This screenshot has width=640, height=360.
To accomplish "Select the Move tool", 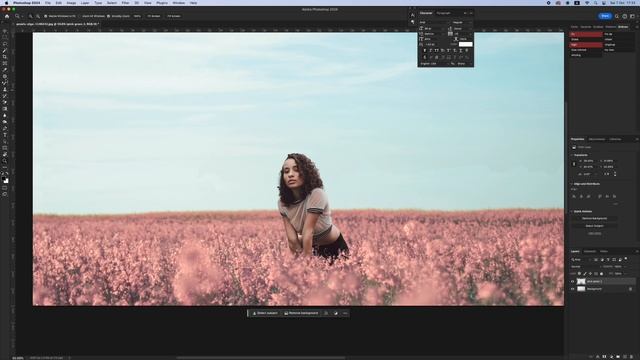I will pos(5,31).
